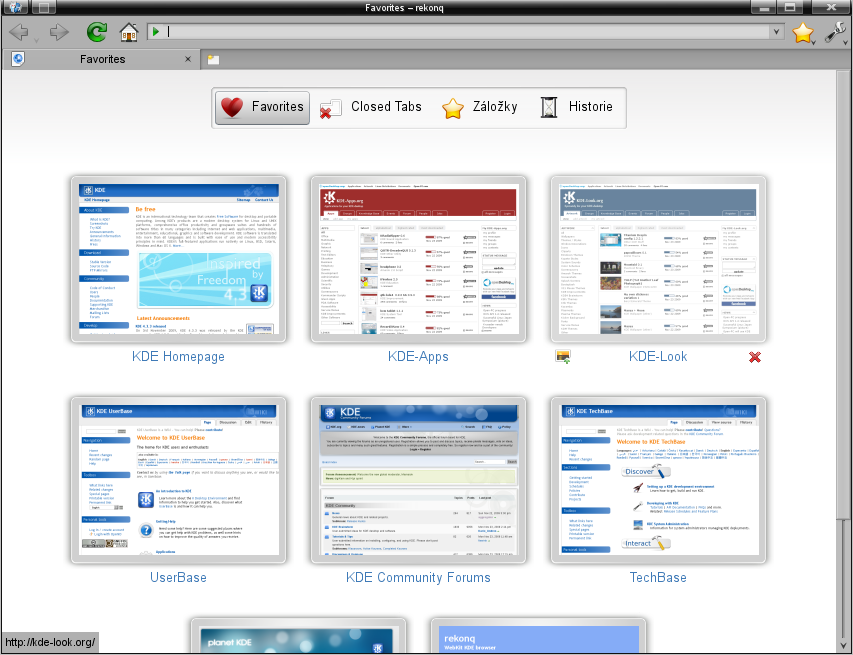
Task: Expand the URL bar history dropdown
Action: click(x=776, y=32)
